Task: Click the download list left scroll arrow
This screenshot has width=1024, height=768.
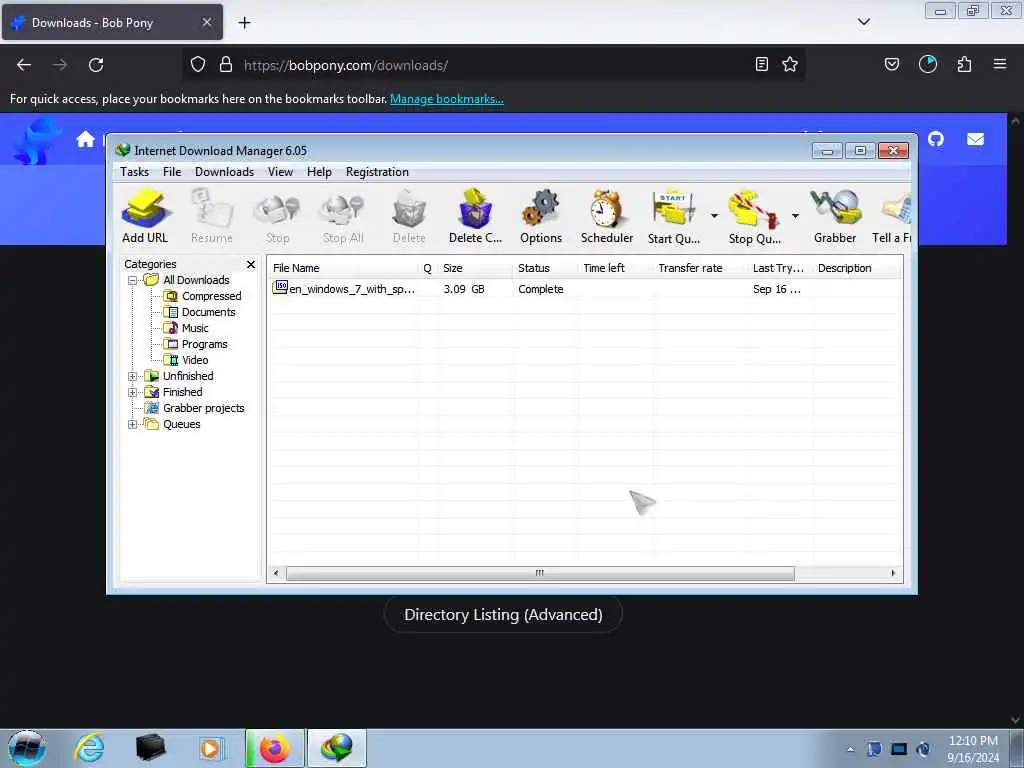Action: (276, 573)
